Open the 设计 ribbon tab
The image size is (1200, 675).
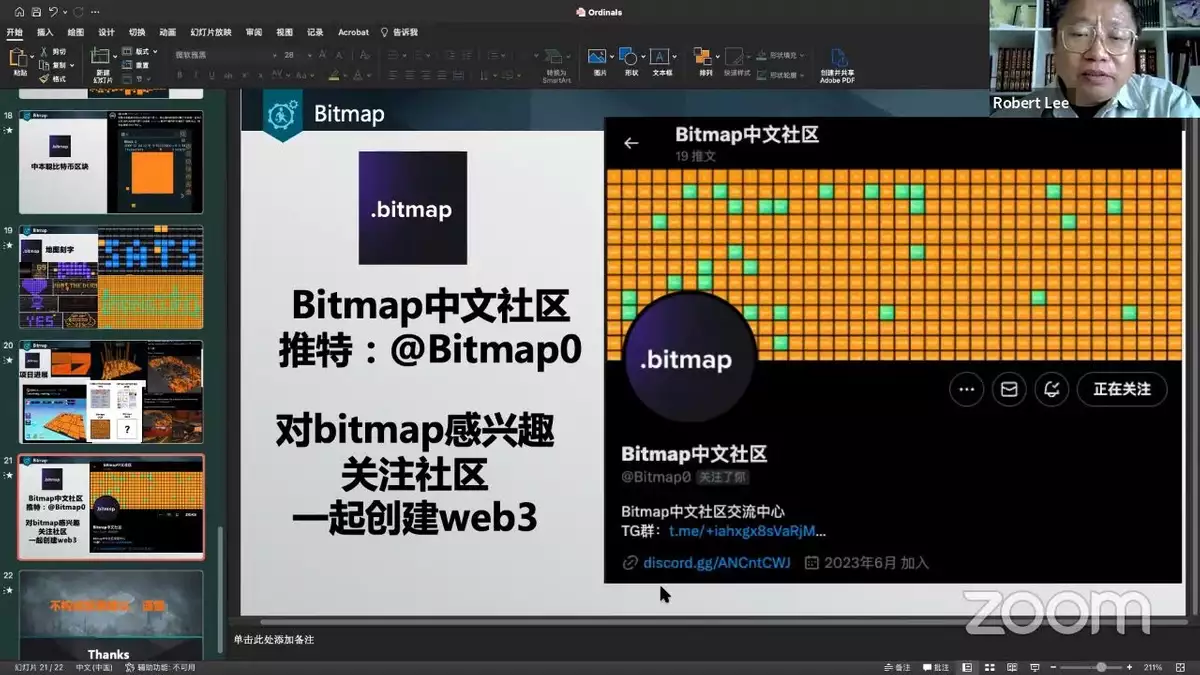(106, 32)
